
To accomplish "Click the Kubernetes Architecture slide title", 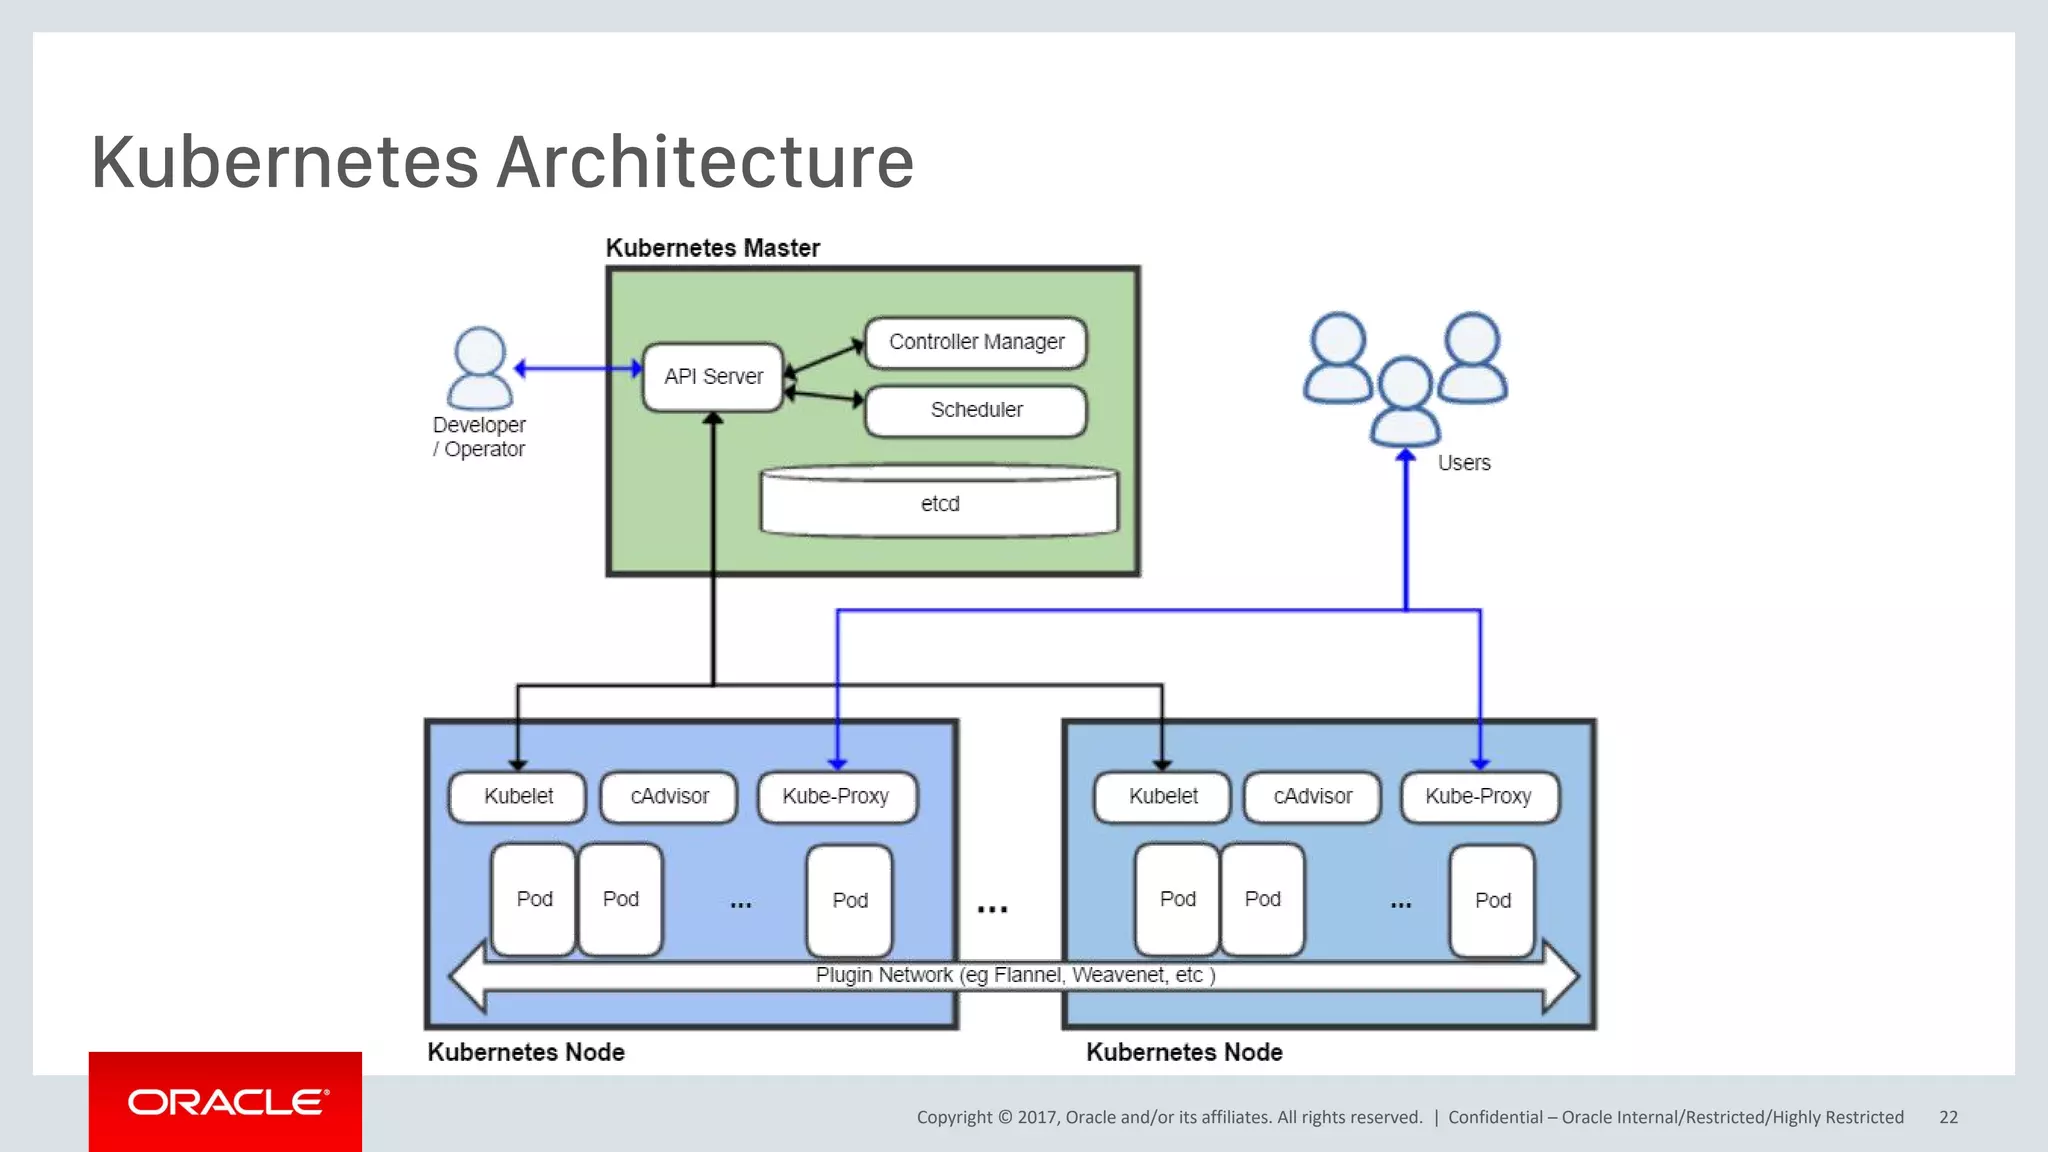I will click(503, 162).
